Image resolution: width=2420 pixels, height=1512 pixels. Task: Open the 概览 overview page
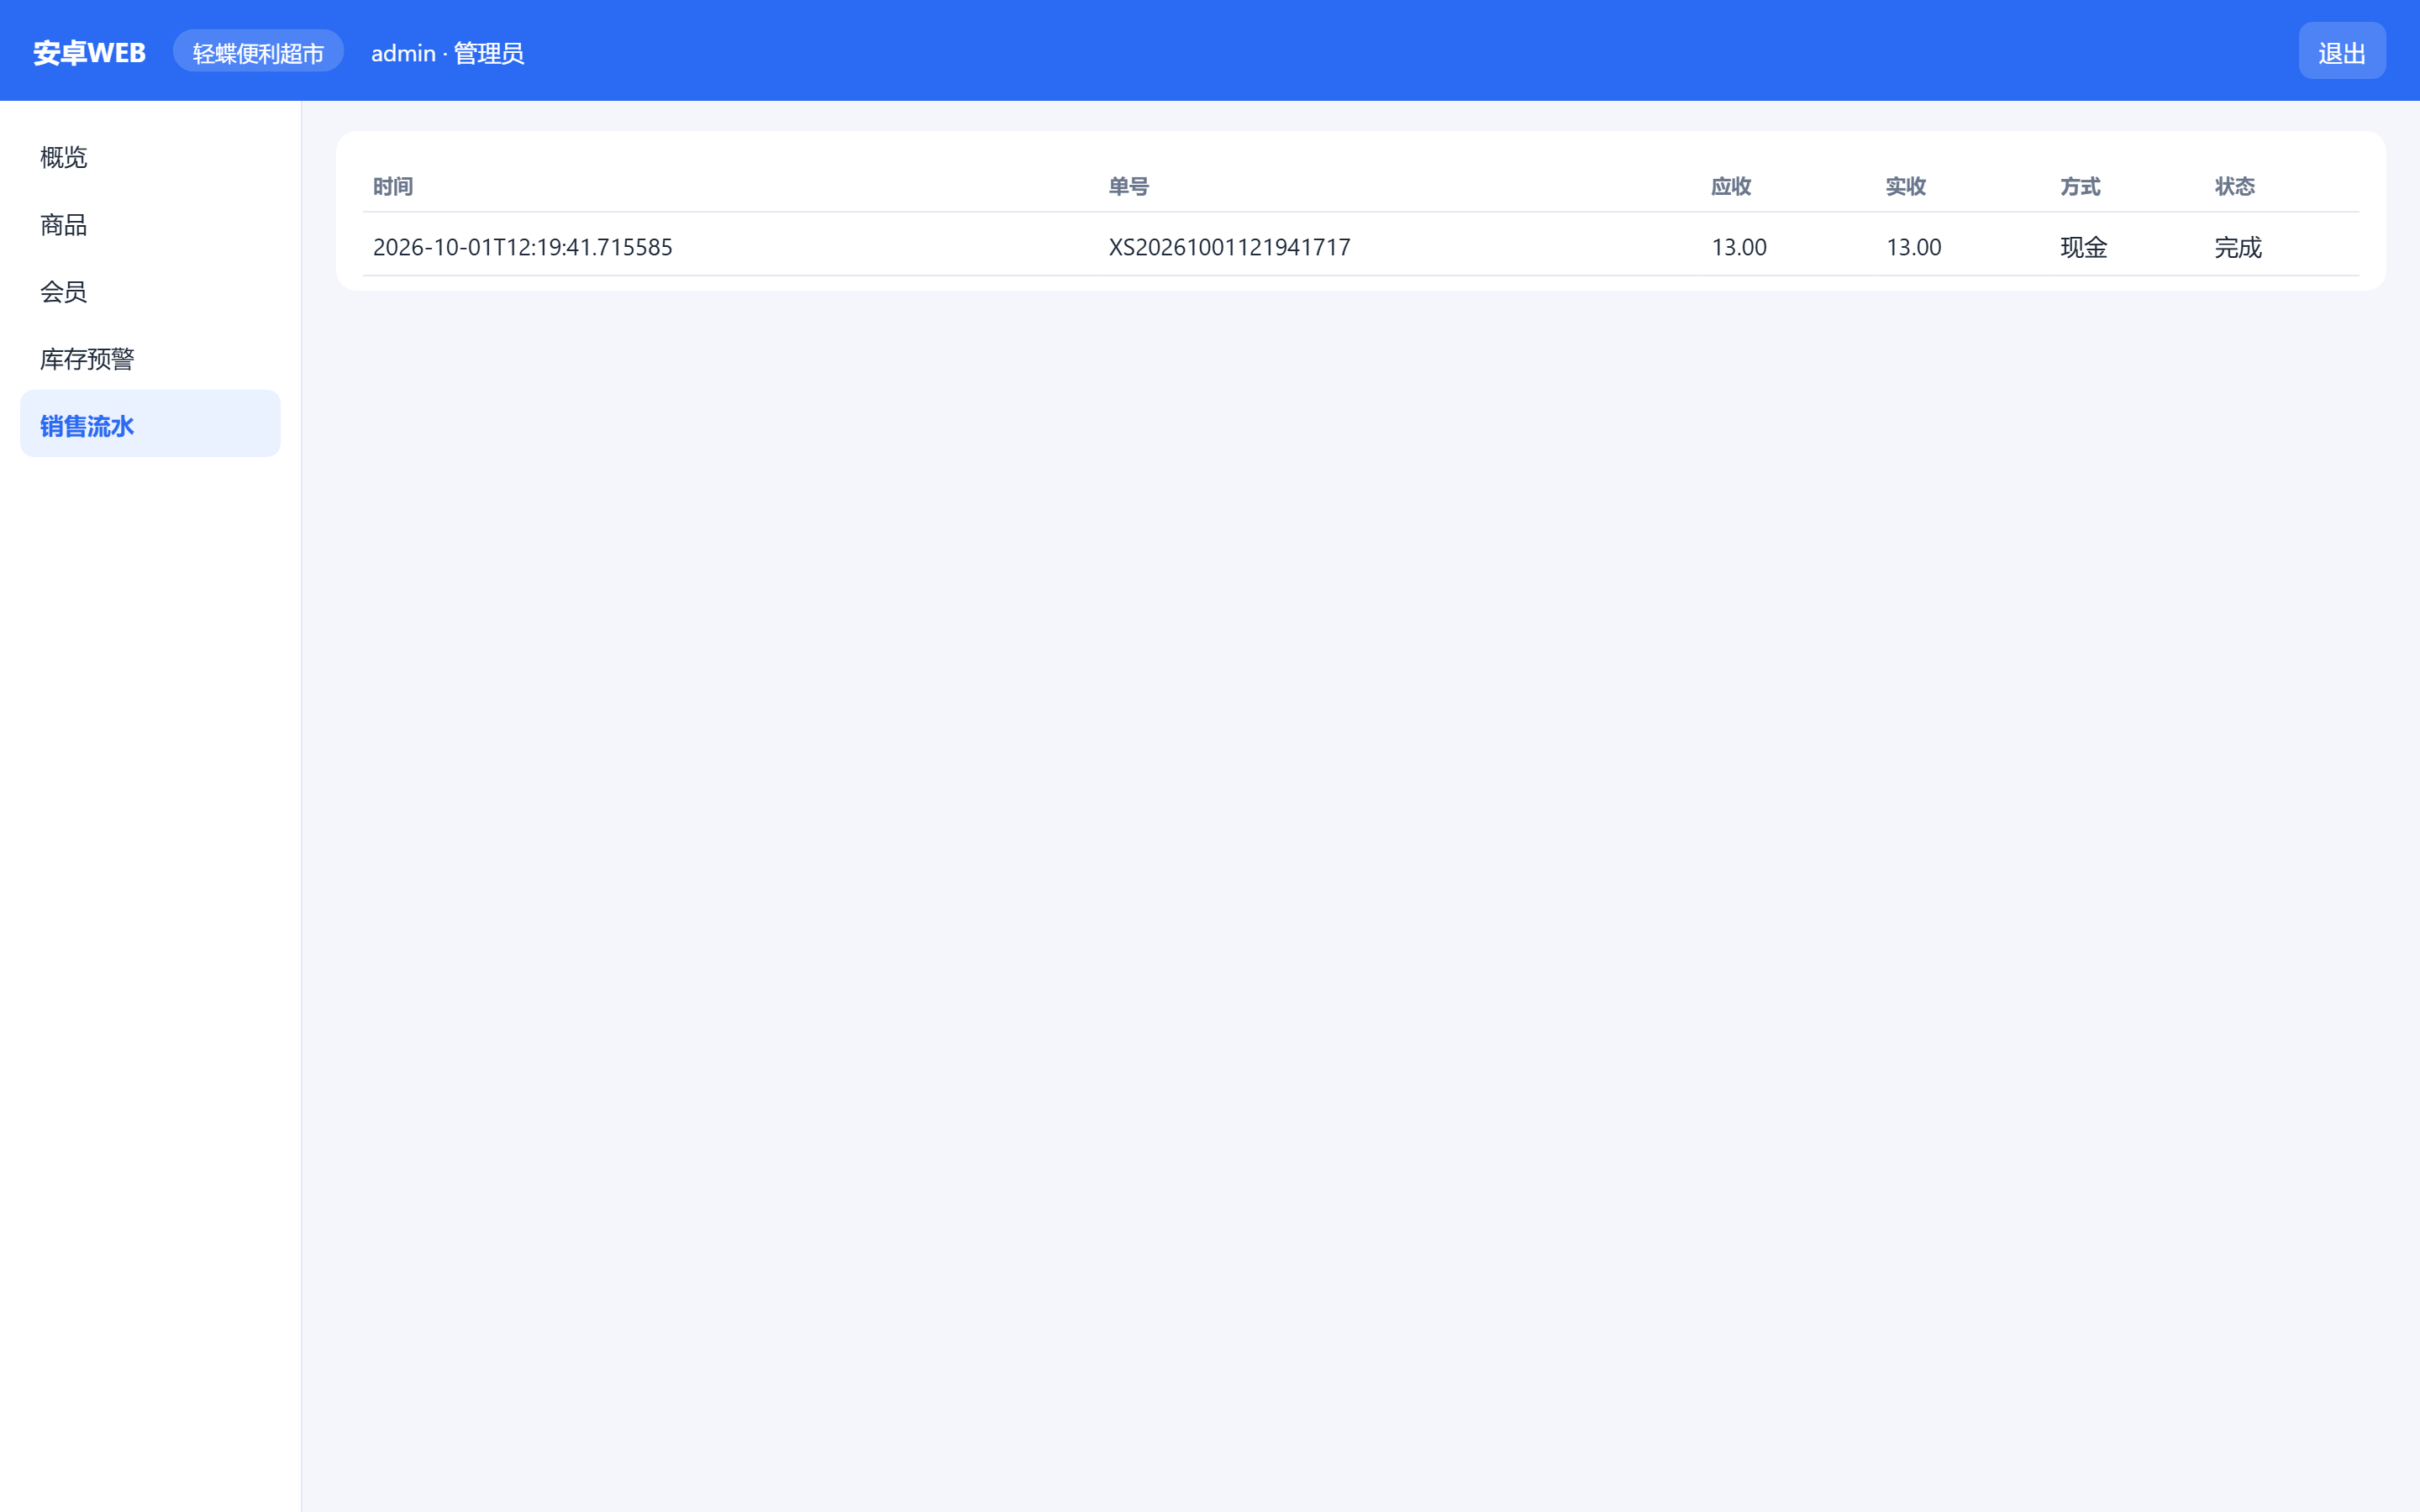pos(150,156)
